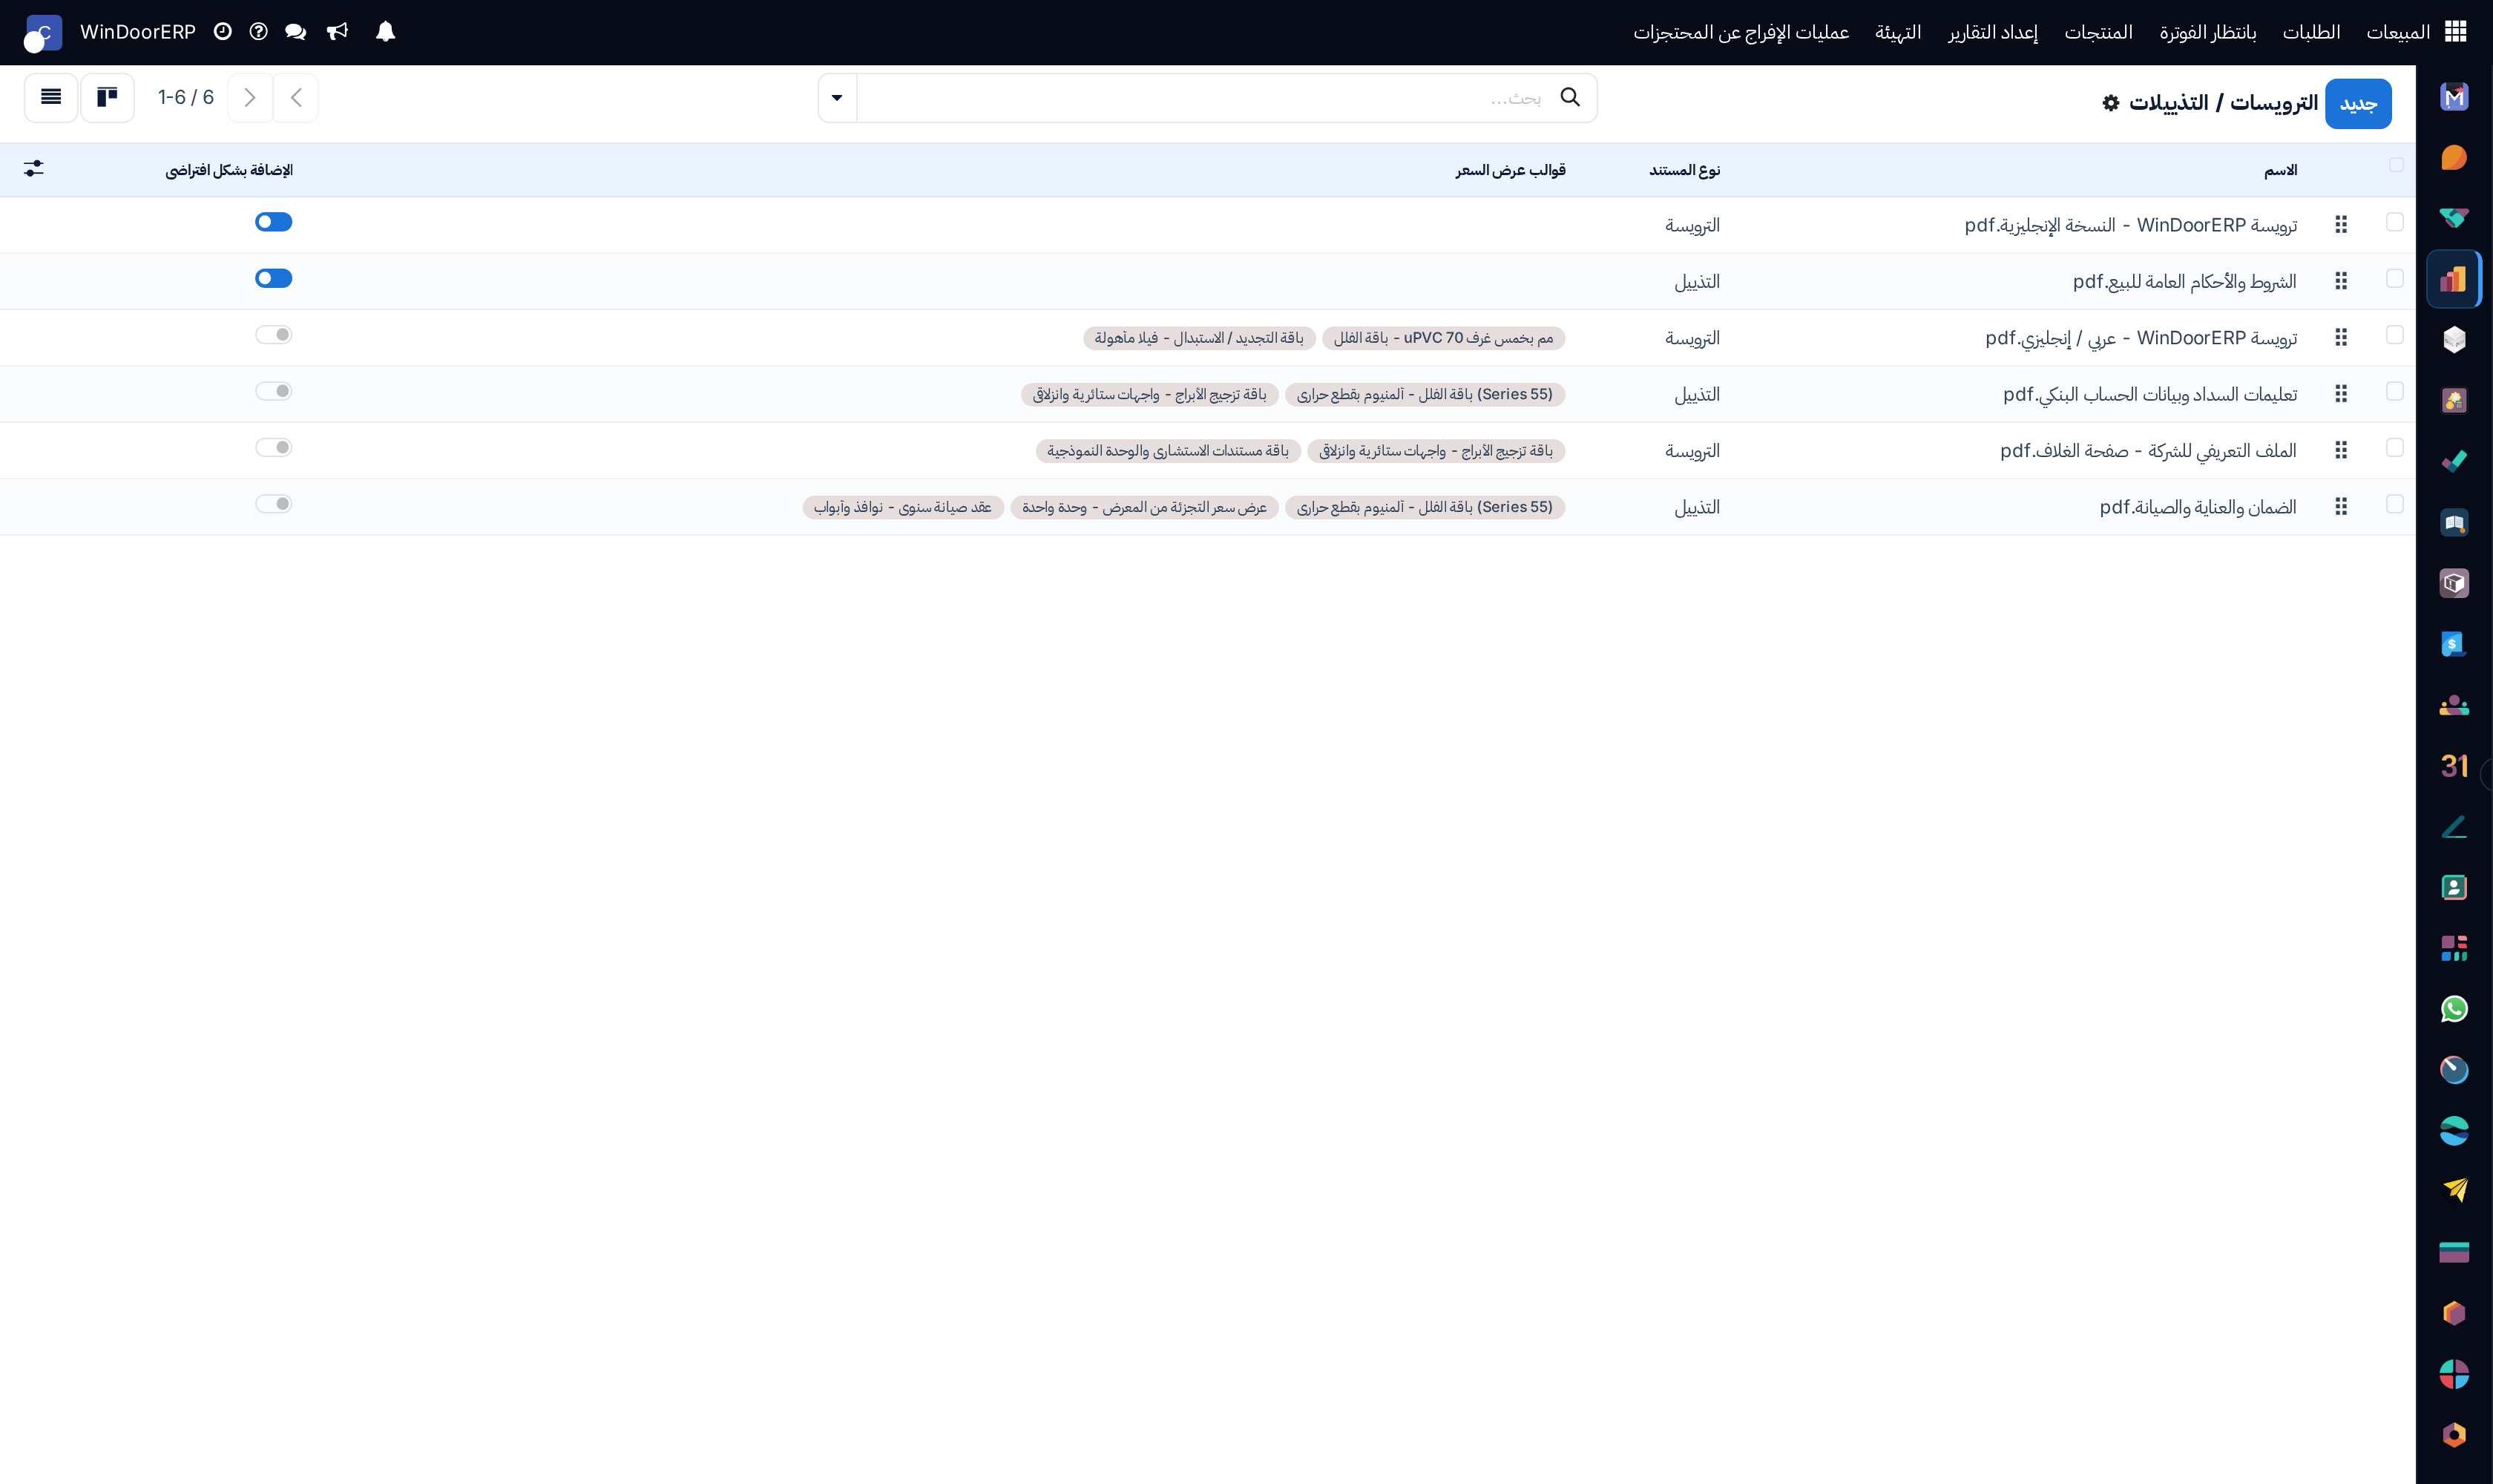Click the WinDoorERP company name
This screenshot has height=1484, width=2493.
point(138,32)
